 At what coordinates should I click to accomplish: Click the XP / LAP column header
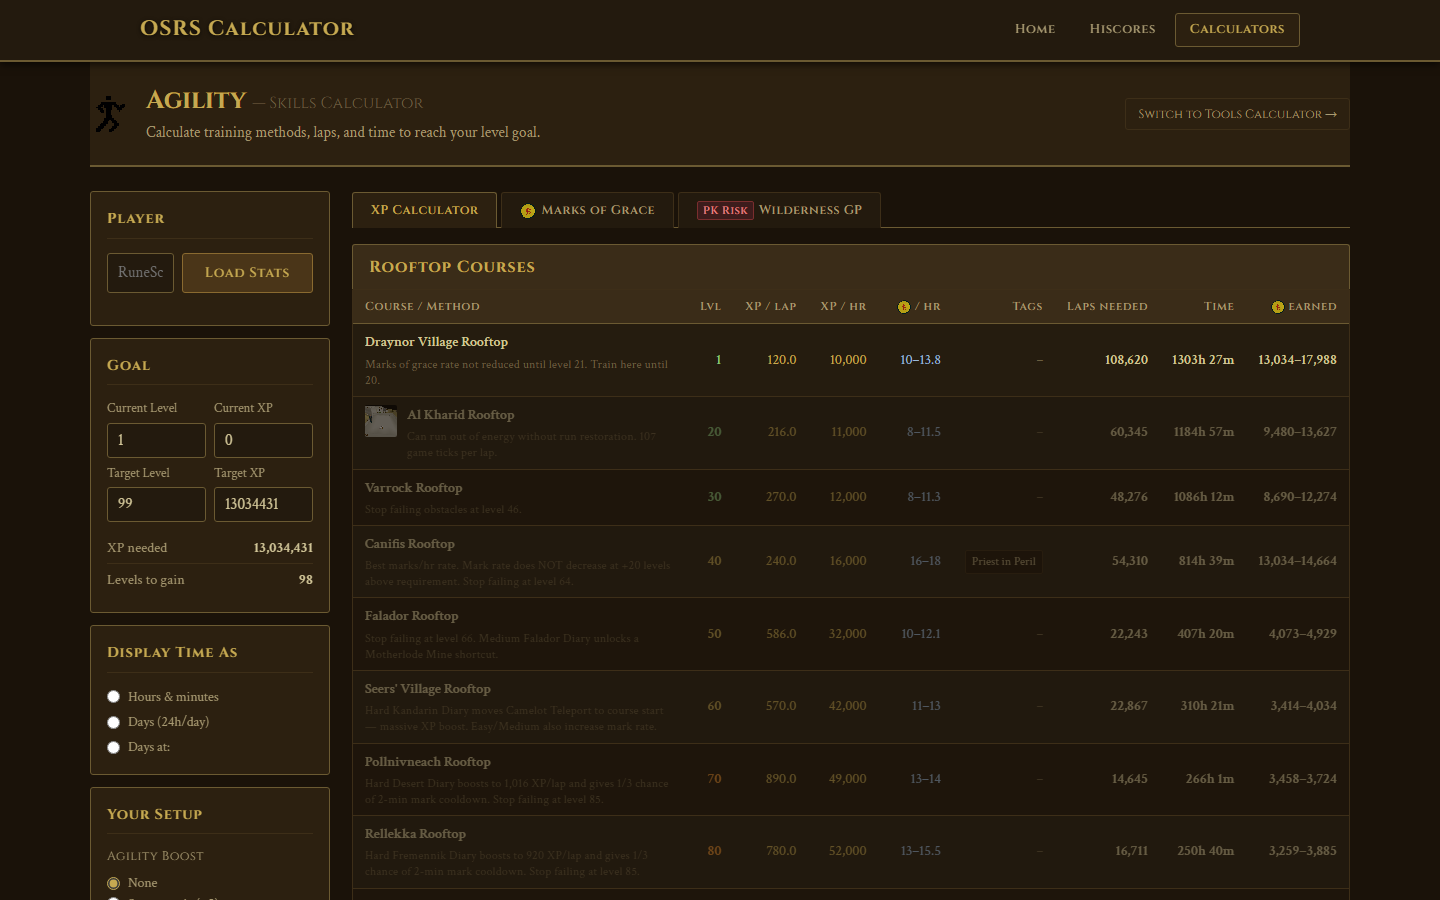click(771, 306)
